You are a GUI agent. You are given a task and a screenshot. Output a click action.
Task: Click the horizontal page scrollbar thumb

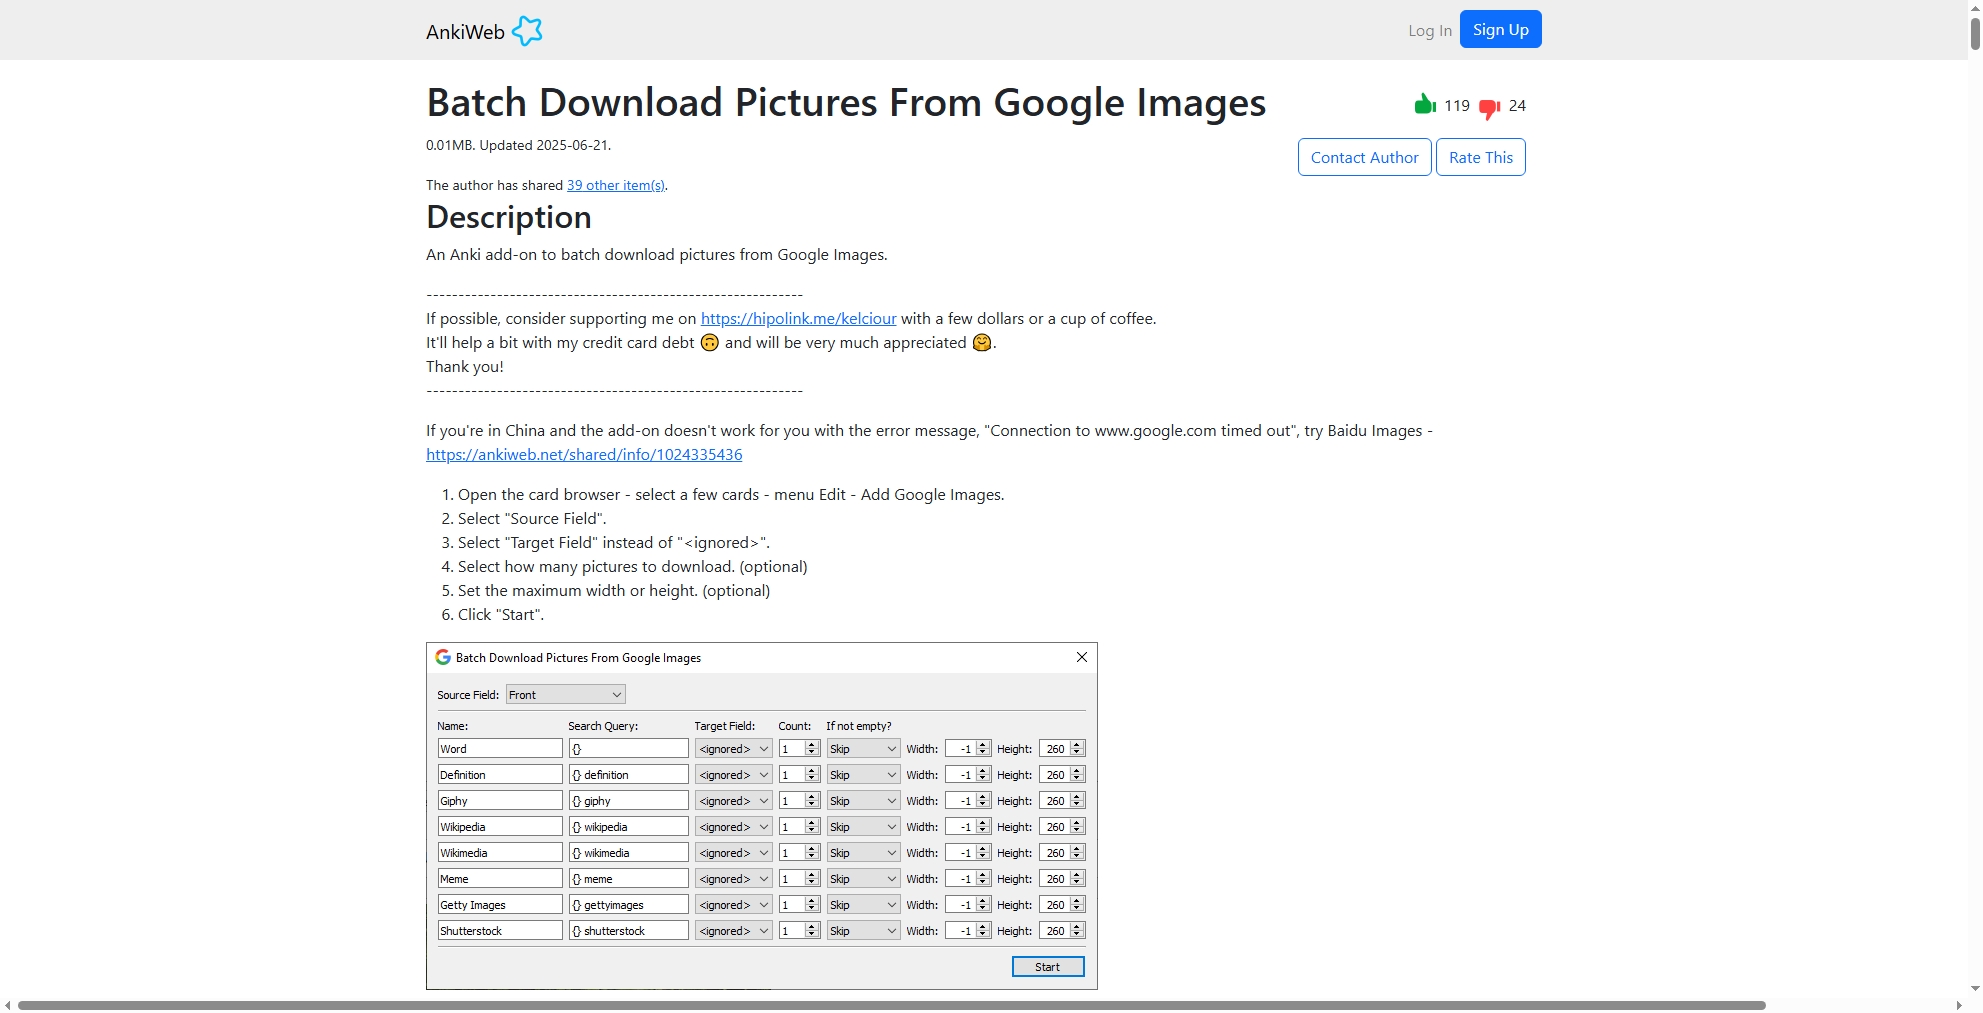[x=892, y=1005]
